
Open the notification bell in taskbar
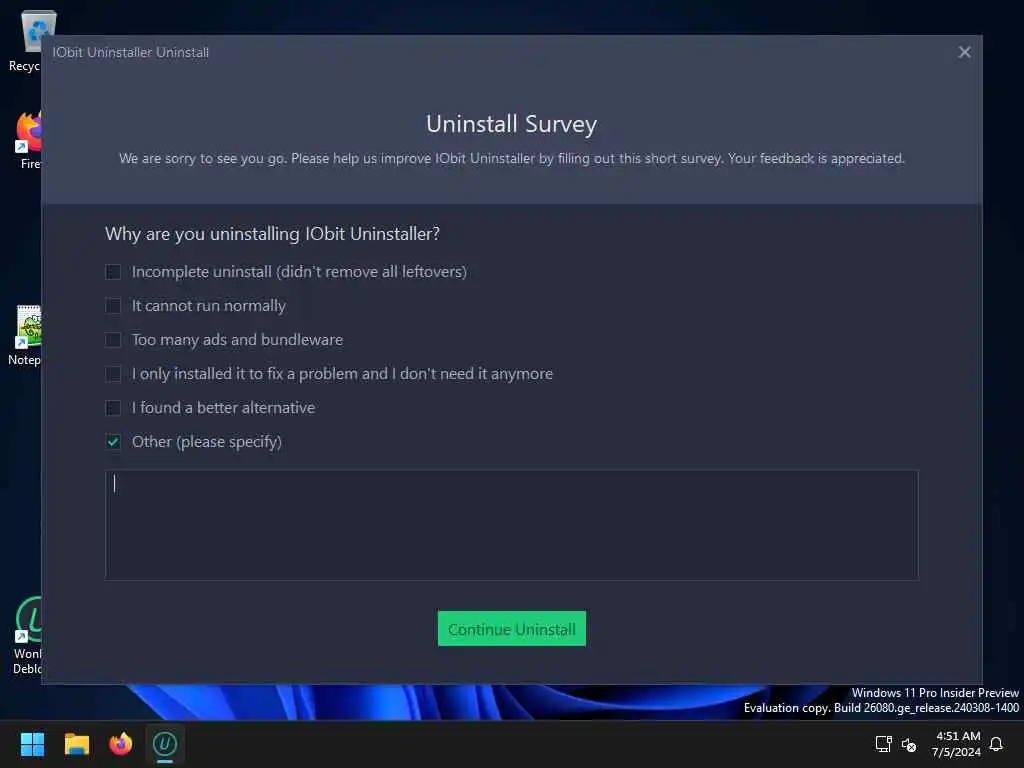pyautogui.click(x=996, y=744)
